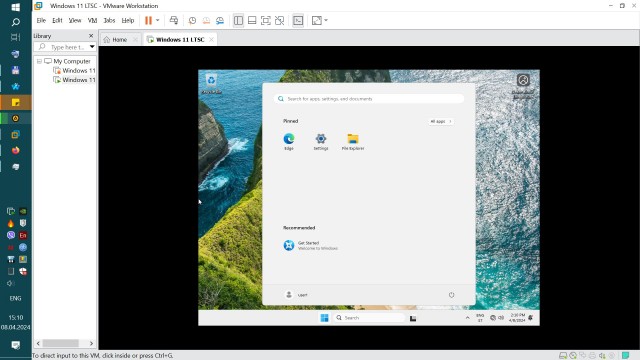This screenshot has width=640, height=360.
Task: Toggle the console view toolbar icon
Action: tap(298, 20)
